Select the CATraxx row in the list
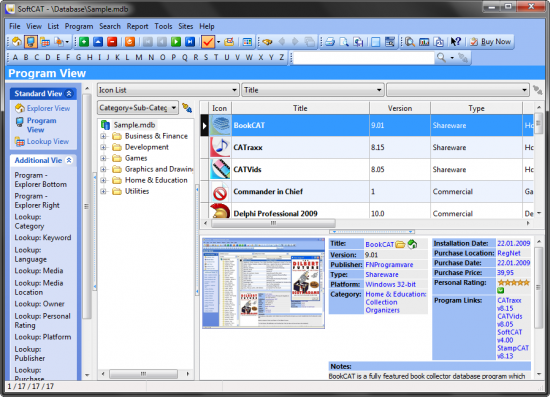Viewport: 550px width, 397px height. point(367,147)
